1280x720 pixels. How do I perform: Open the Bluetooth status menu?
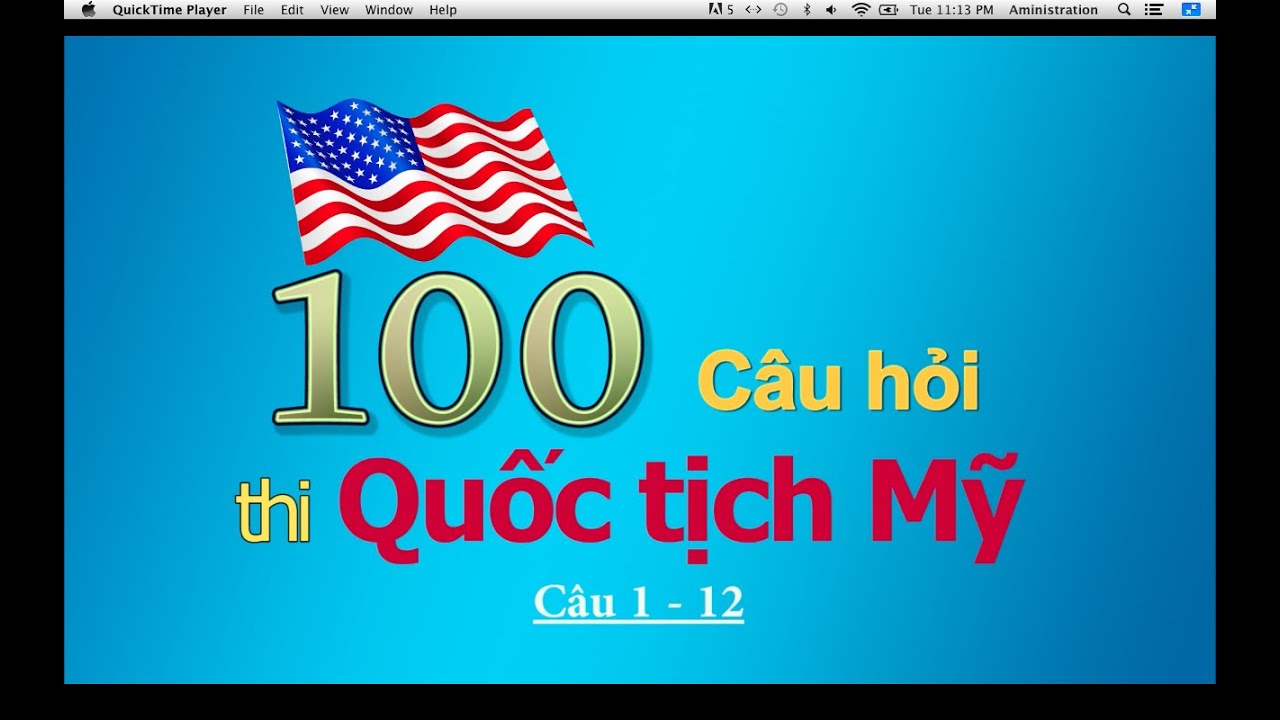tap(807, 10)
